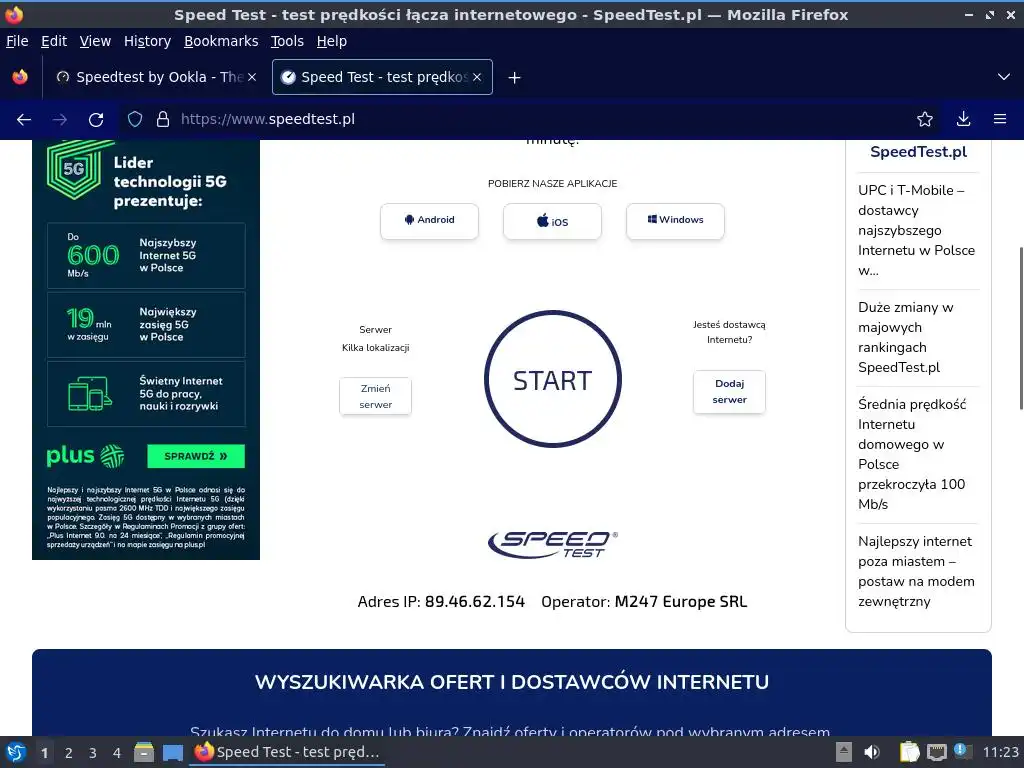
Task: Start the speed test with START
Action: click(x=552, y=379)
